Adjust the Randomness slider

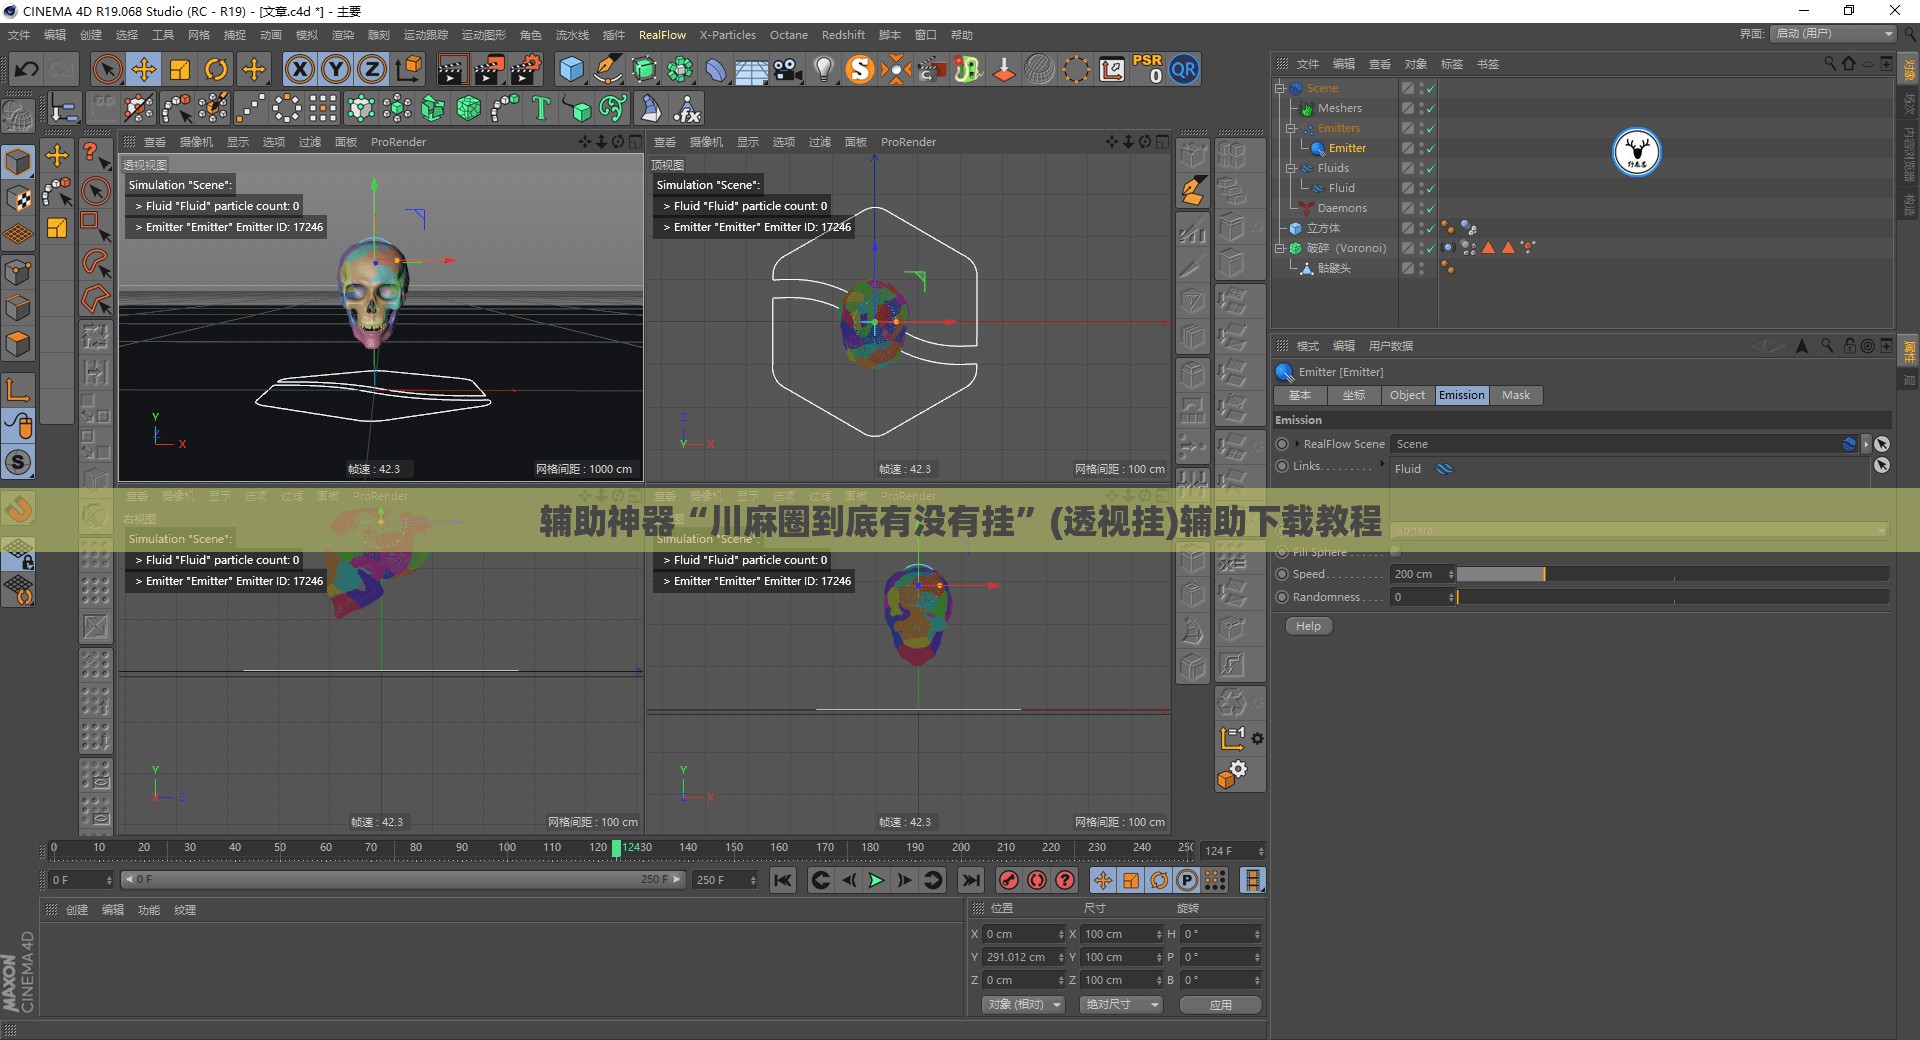1672,597
